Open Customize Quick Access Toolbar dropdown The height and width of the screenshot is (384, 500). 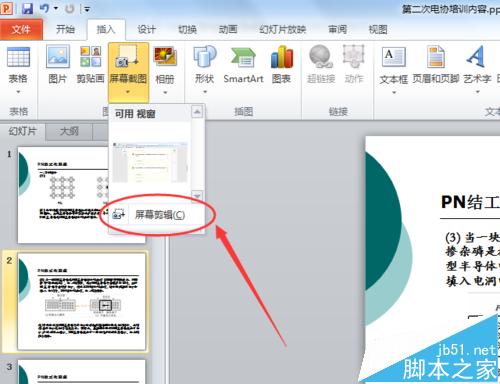pos(87,9)
